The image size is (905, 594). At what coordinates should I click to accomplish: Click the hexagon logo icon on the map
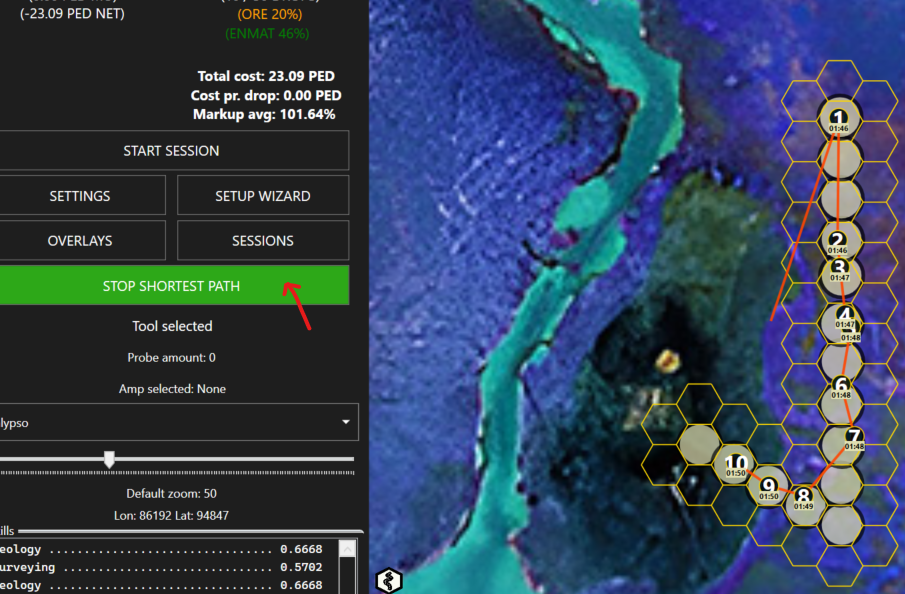click(x=389, y=580)
